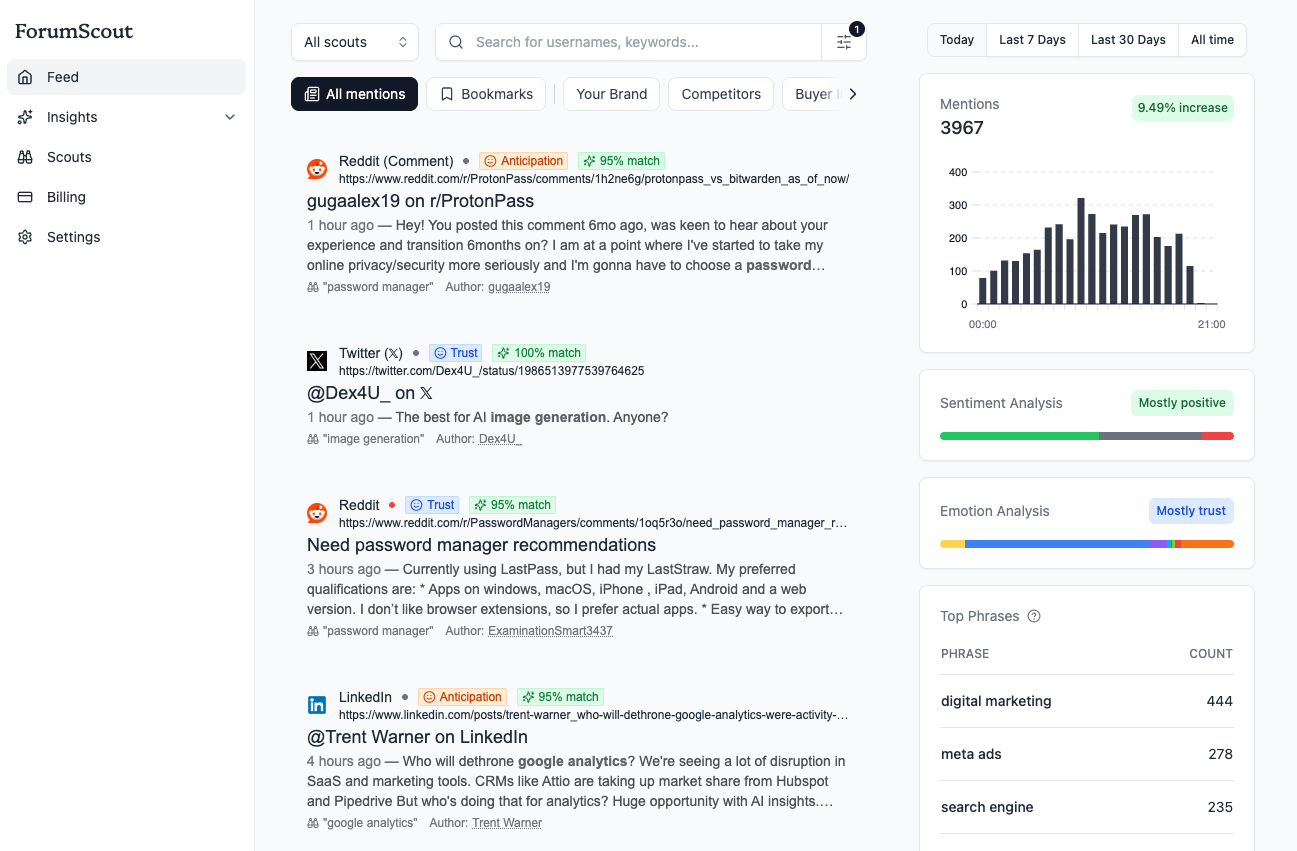
Task: Select the All time date range
Action: coord(1212,39)
